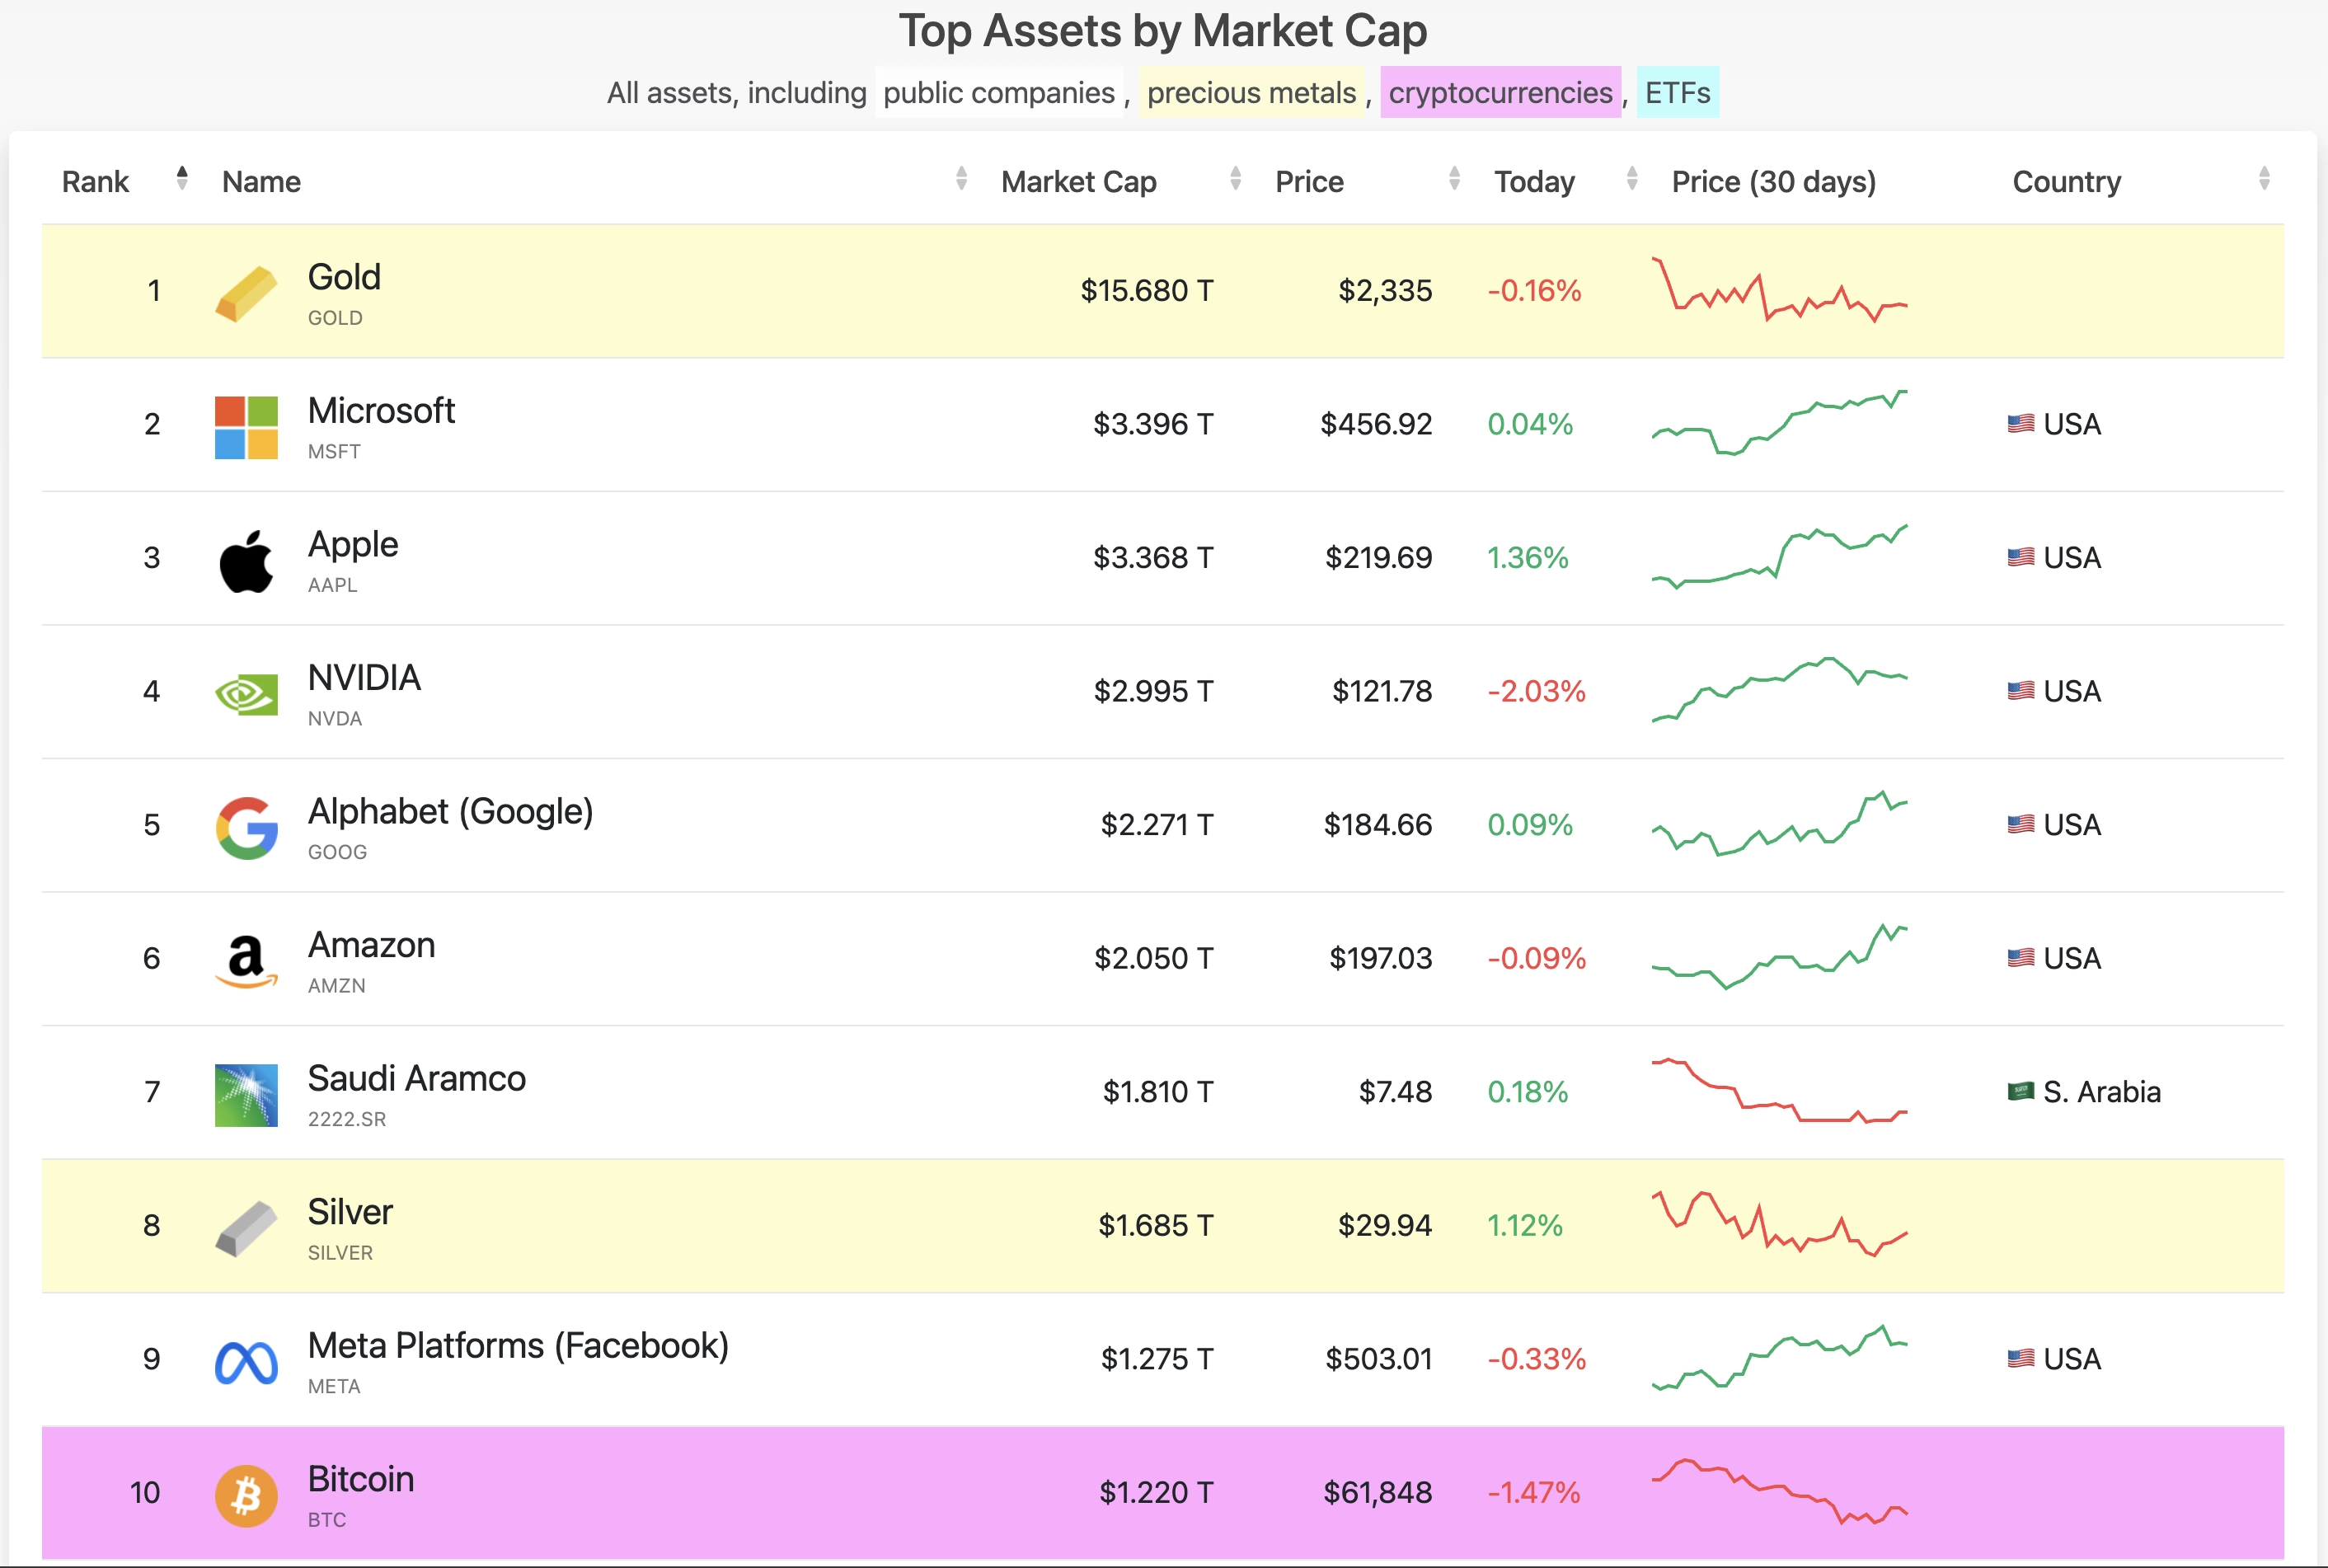Click the Saudi Arabia flag icon
The height and width of the screenshot is (1568, 2328).
[2020, 1091]
